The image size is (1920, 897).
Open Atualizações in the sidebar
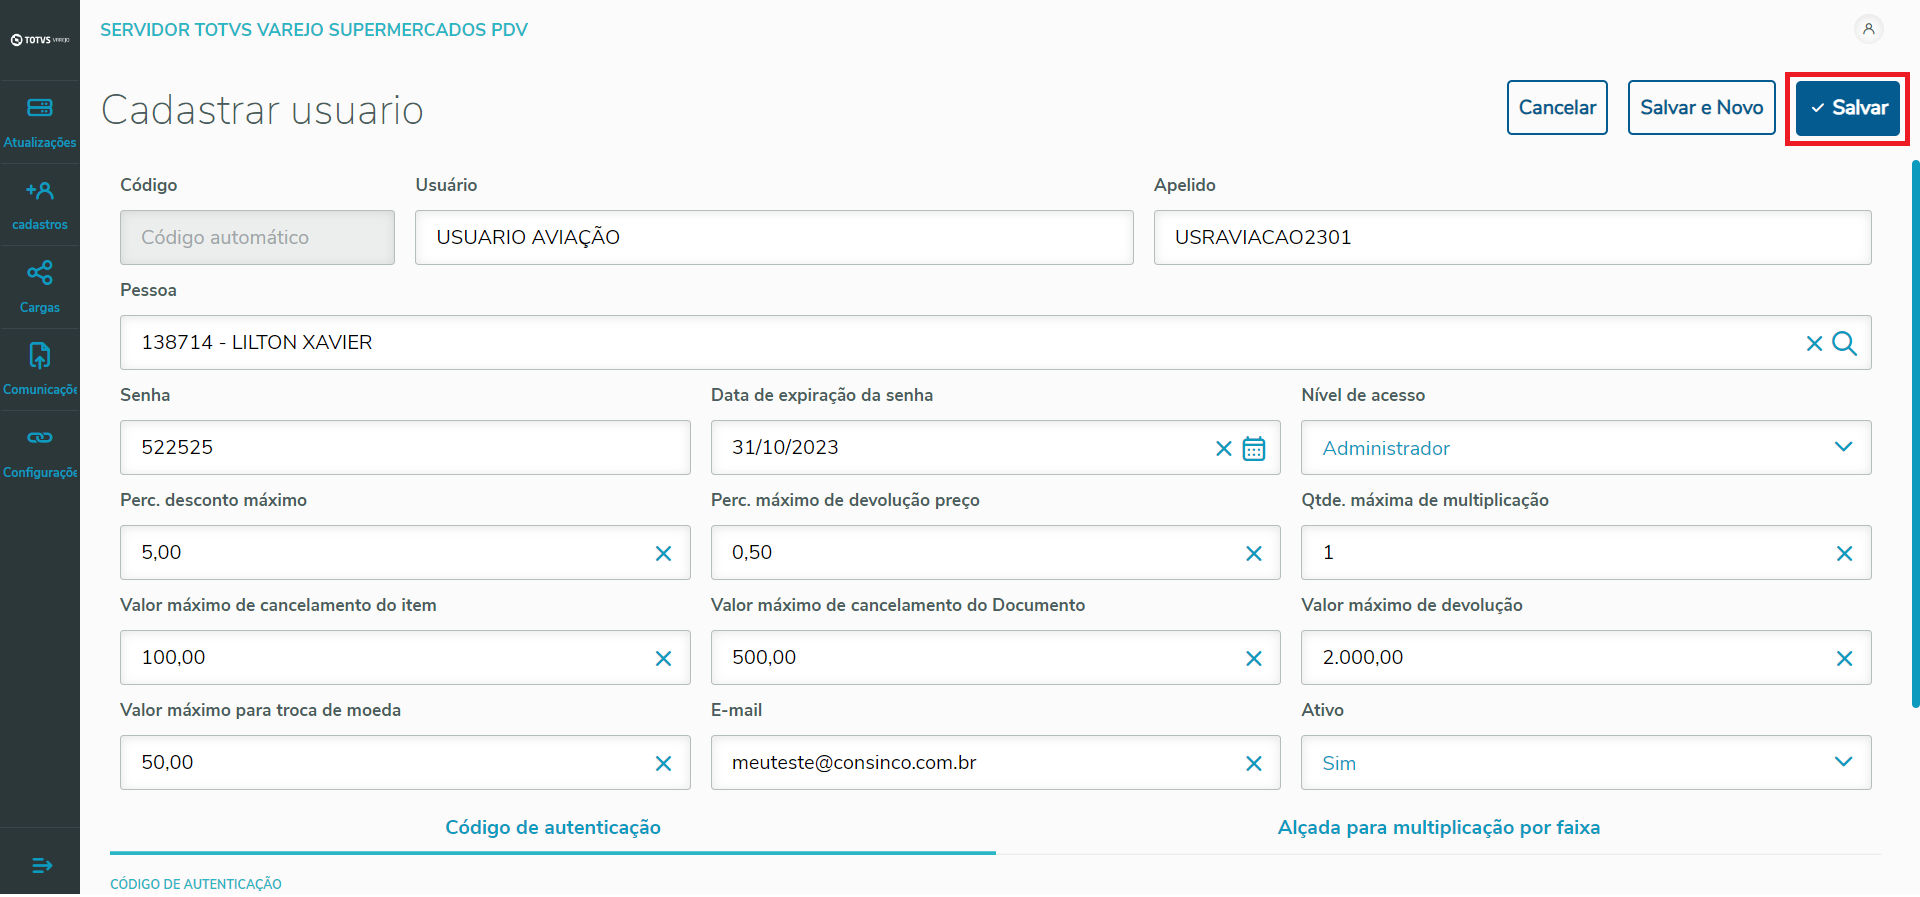[40, 122]
